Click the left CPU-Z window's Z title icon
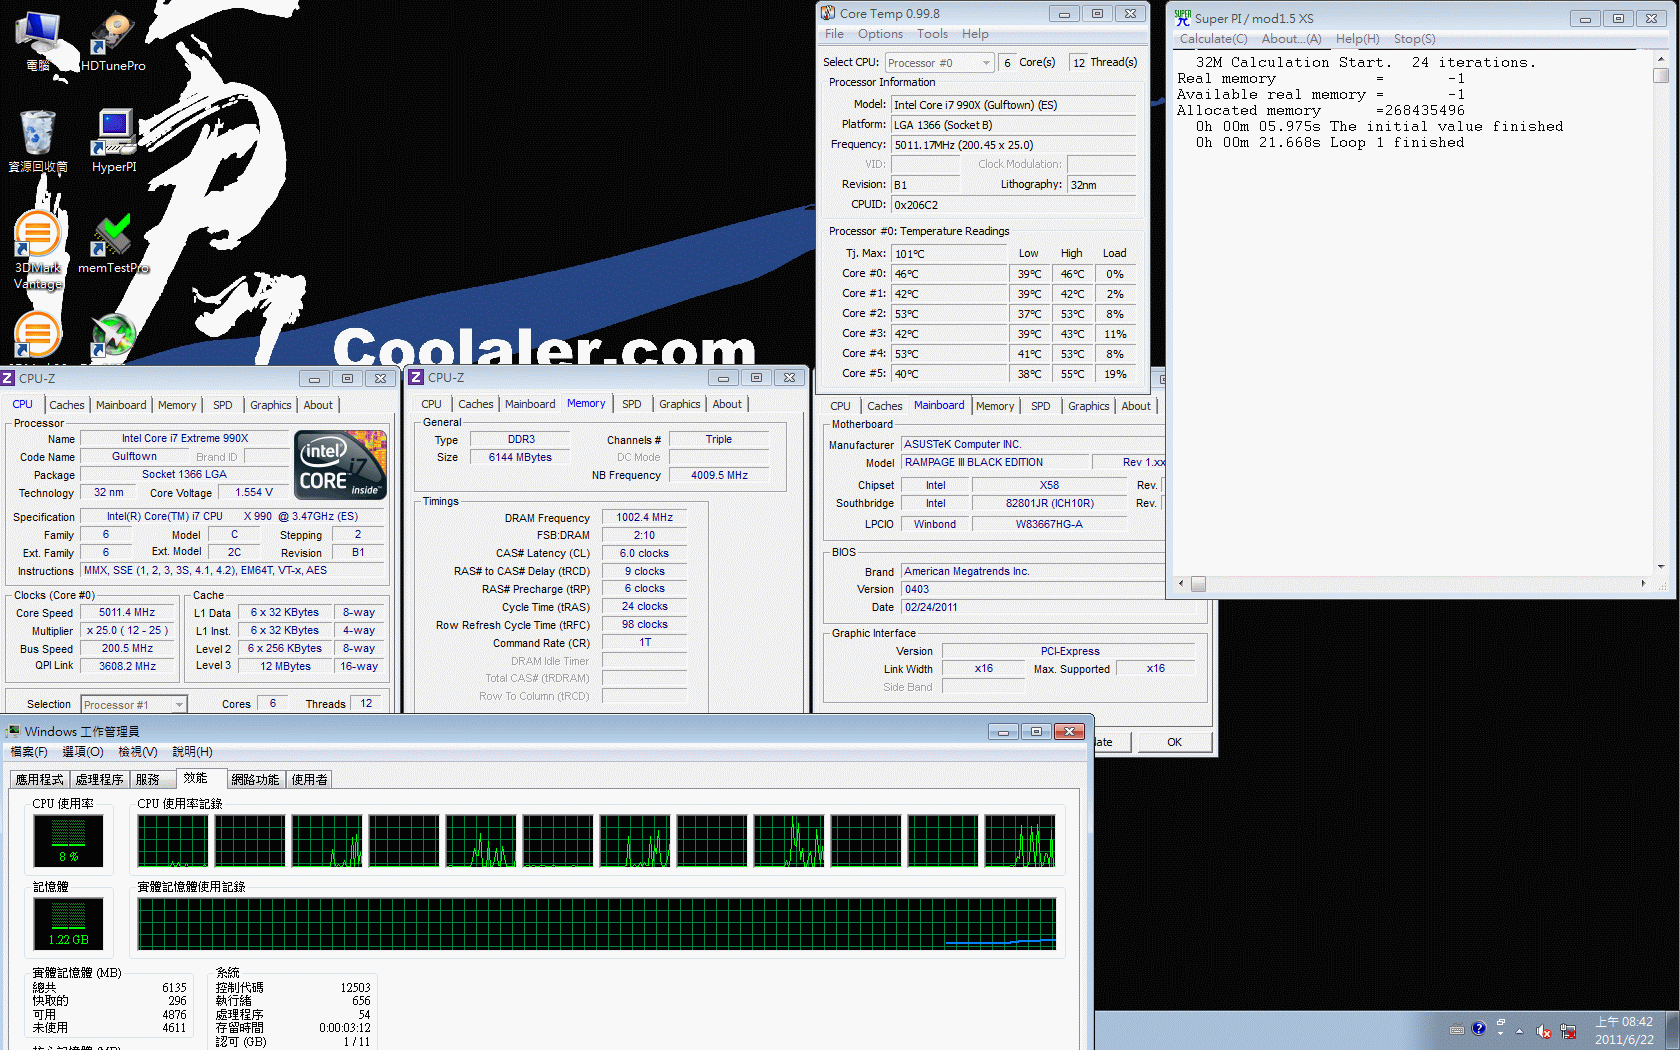1680x1050 pixels. click(8, 378)
